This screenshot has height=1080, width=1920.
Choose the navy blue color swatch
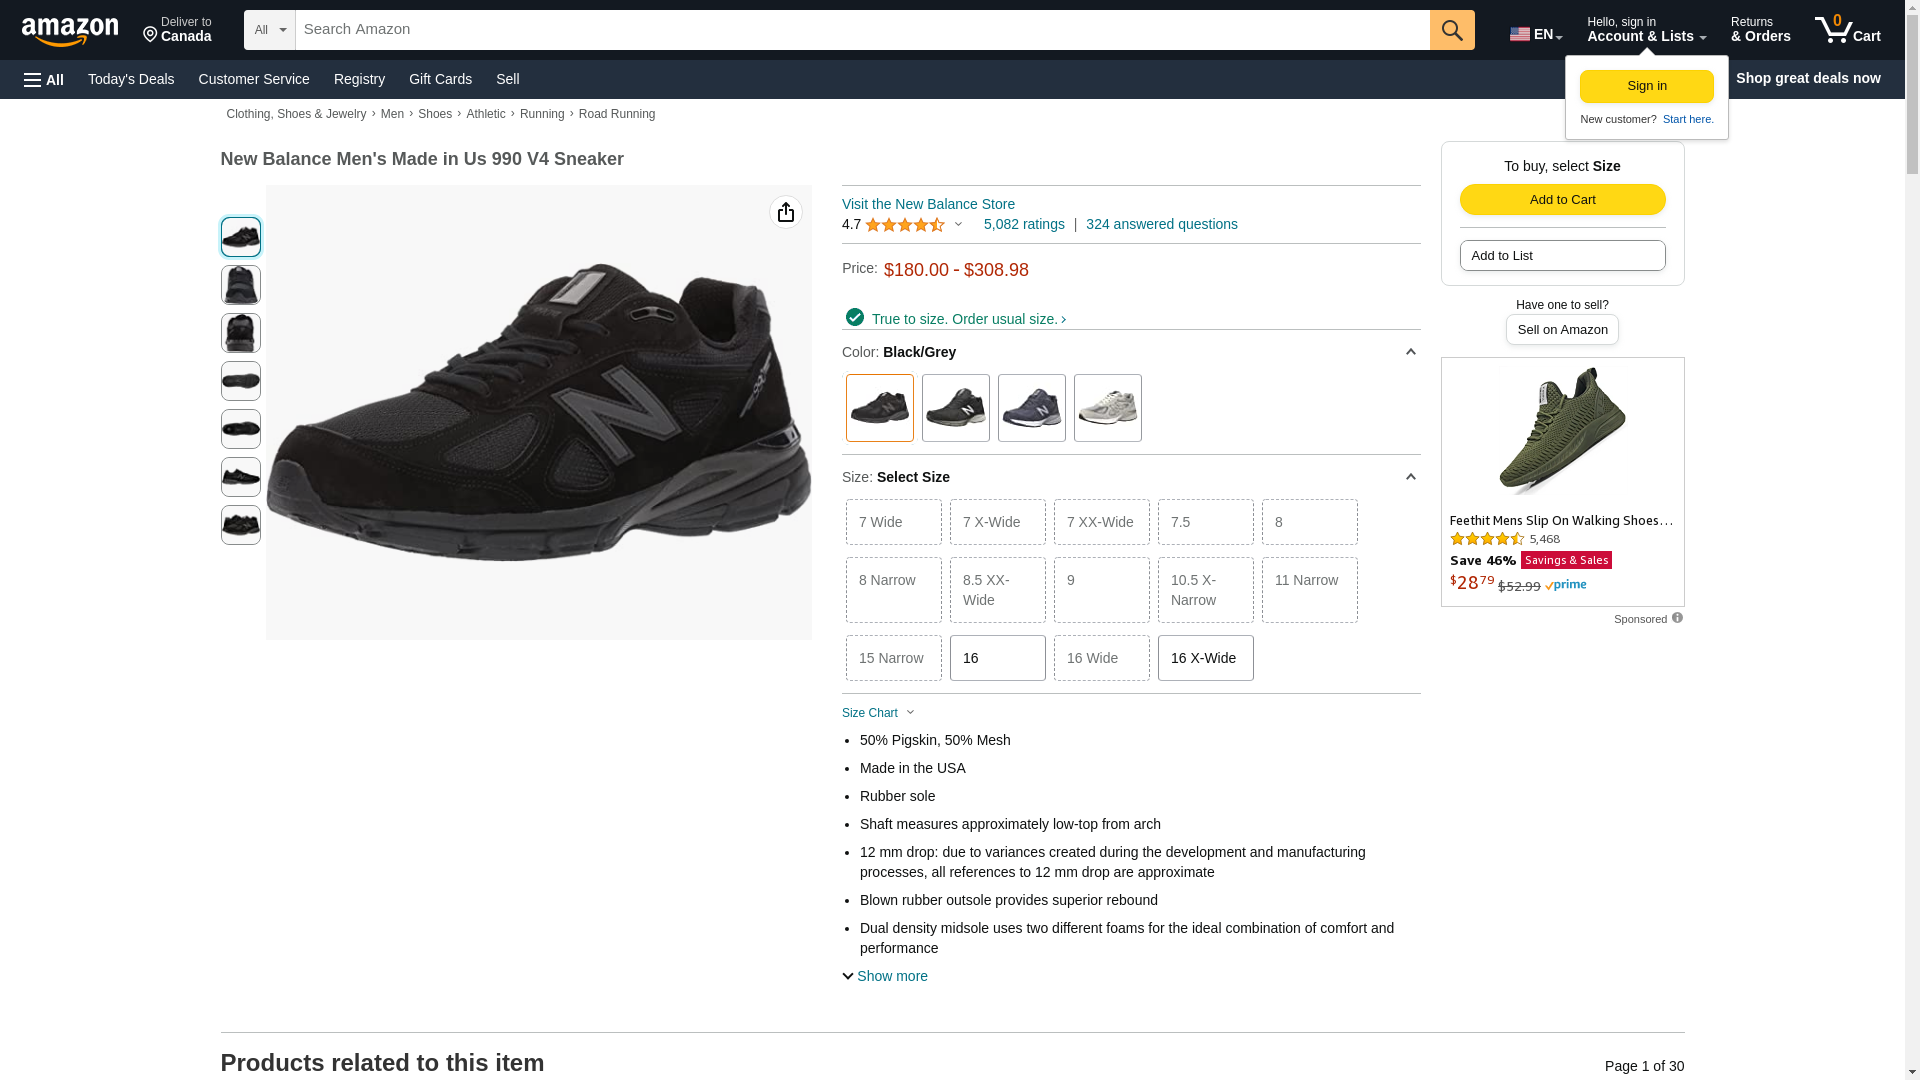coord(1031,408)
